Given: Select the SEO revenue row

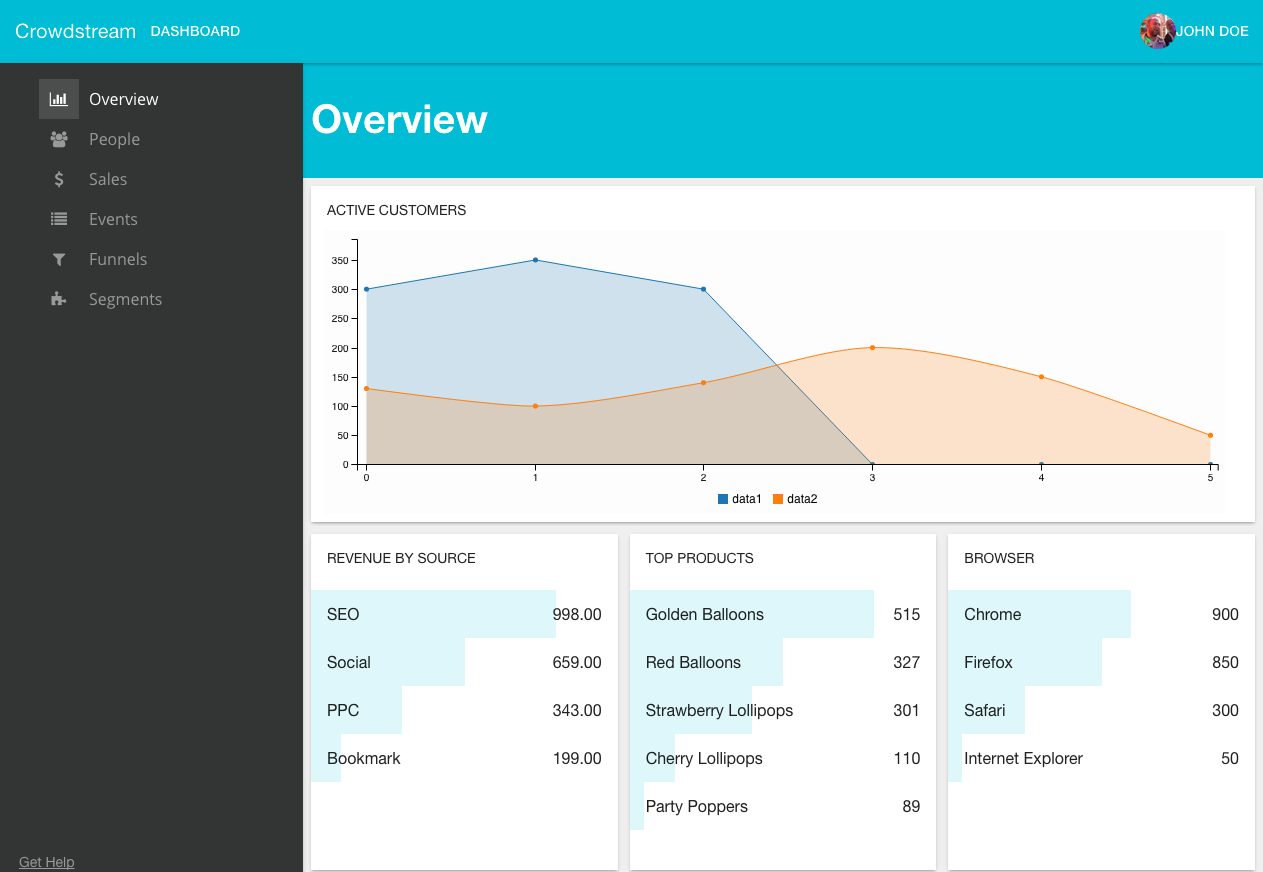Looking at the screenshot, I should tap(464, 614).
